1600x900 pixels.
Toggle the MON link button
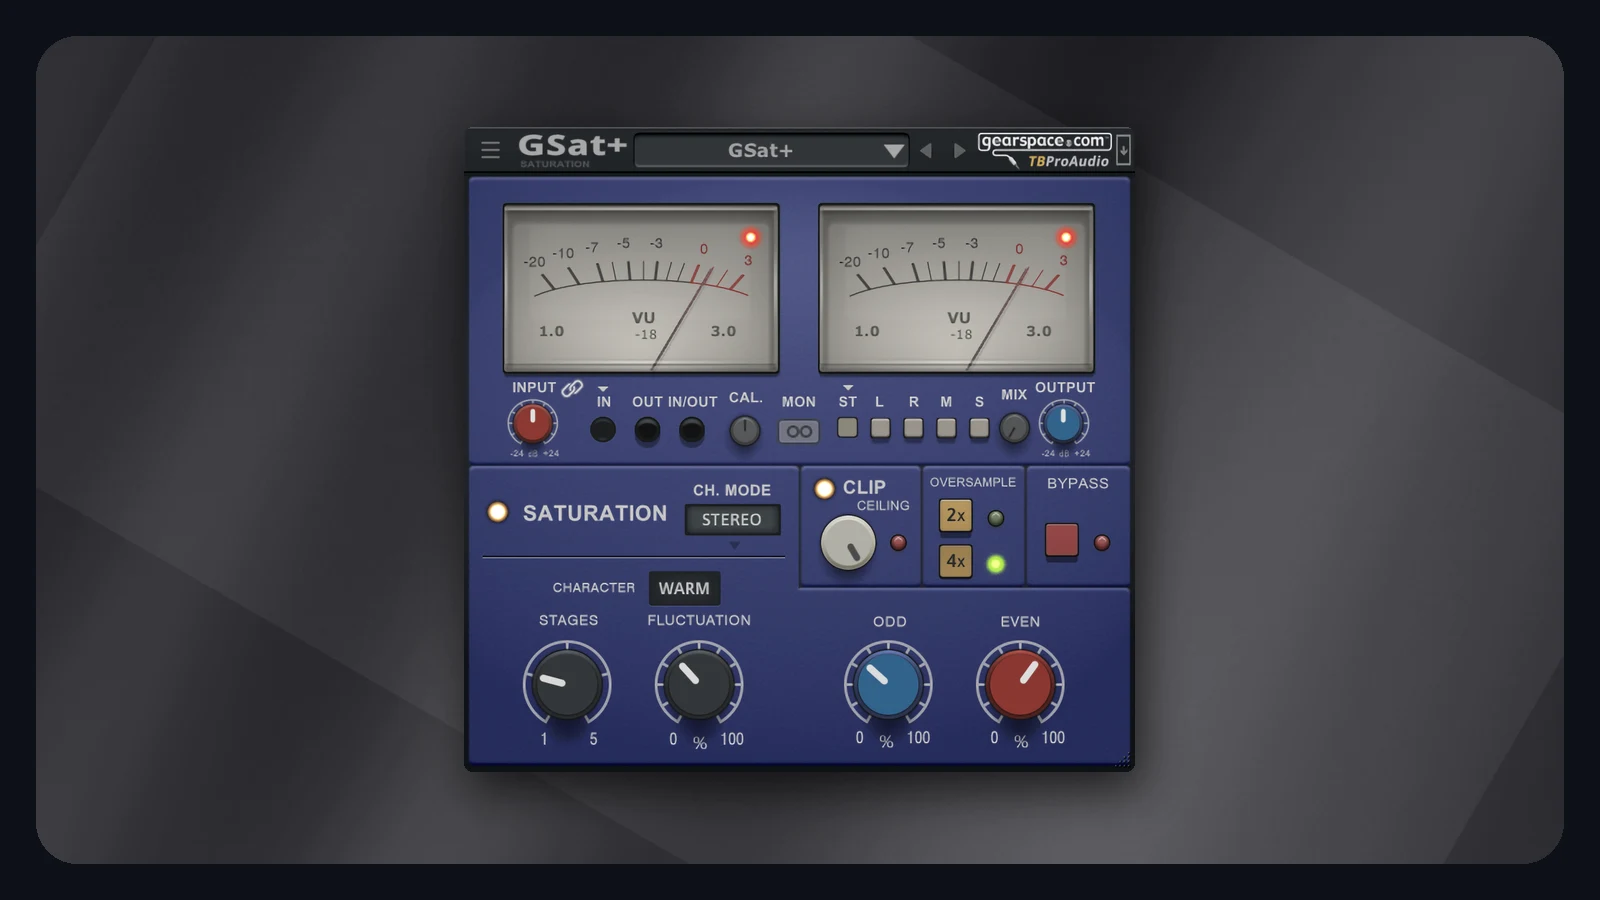click(x=799, y=431)
